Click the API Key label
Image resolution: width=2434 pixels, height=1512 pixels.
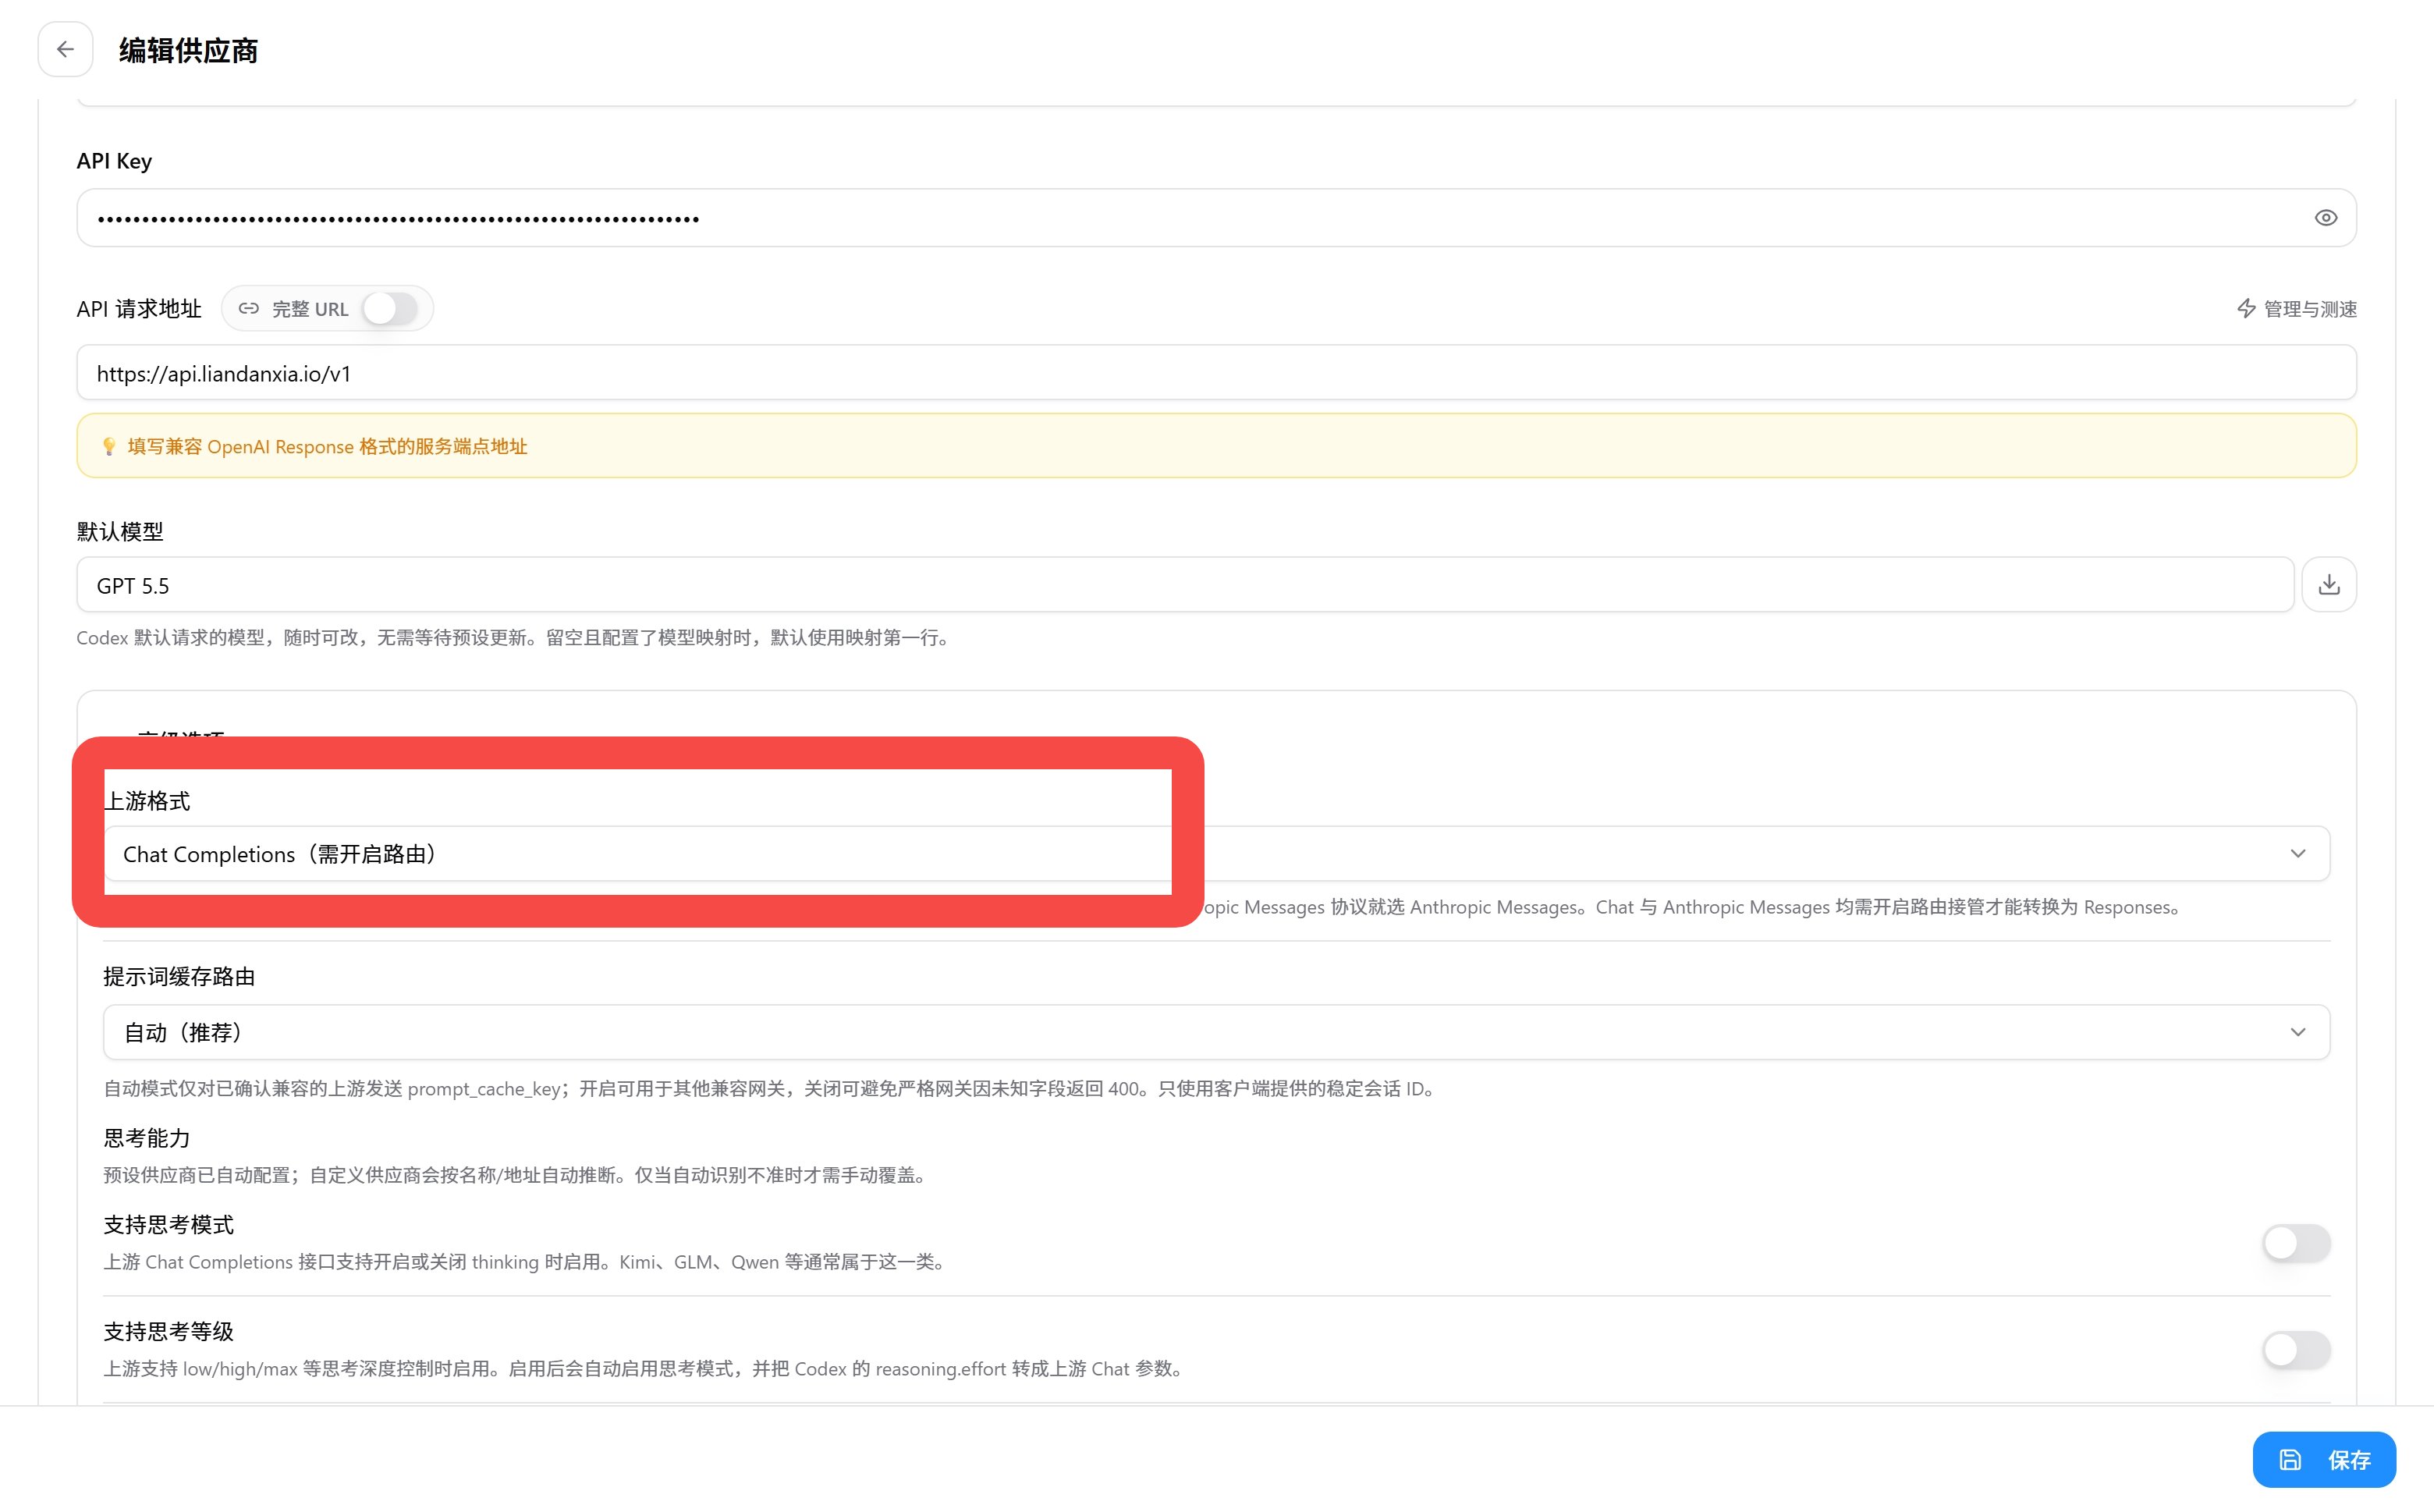pyautogui.click(x=114, y=161)
